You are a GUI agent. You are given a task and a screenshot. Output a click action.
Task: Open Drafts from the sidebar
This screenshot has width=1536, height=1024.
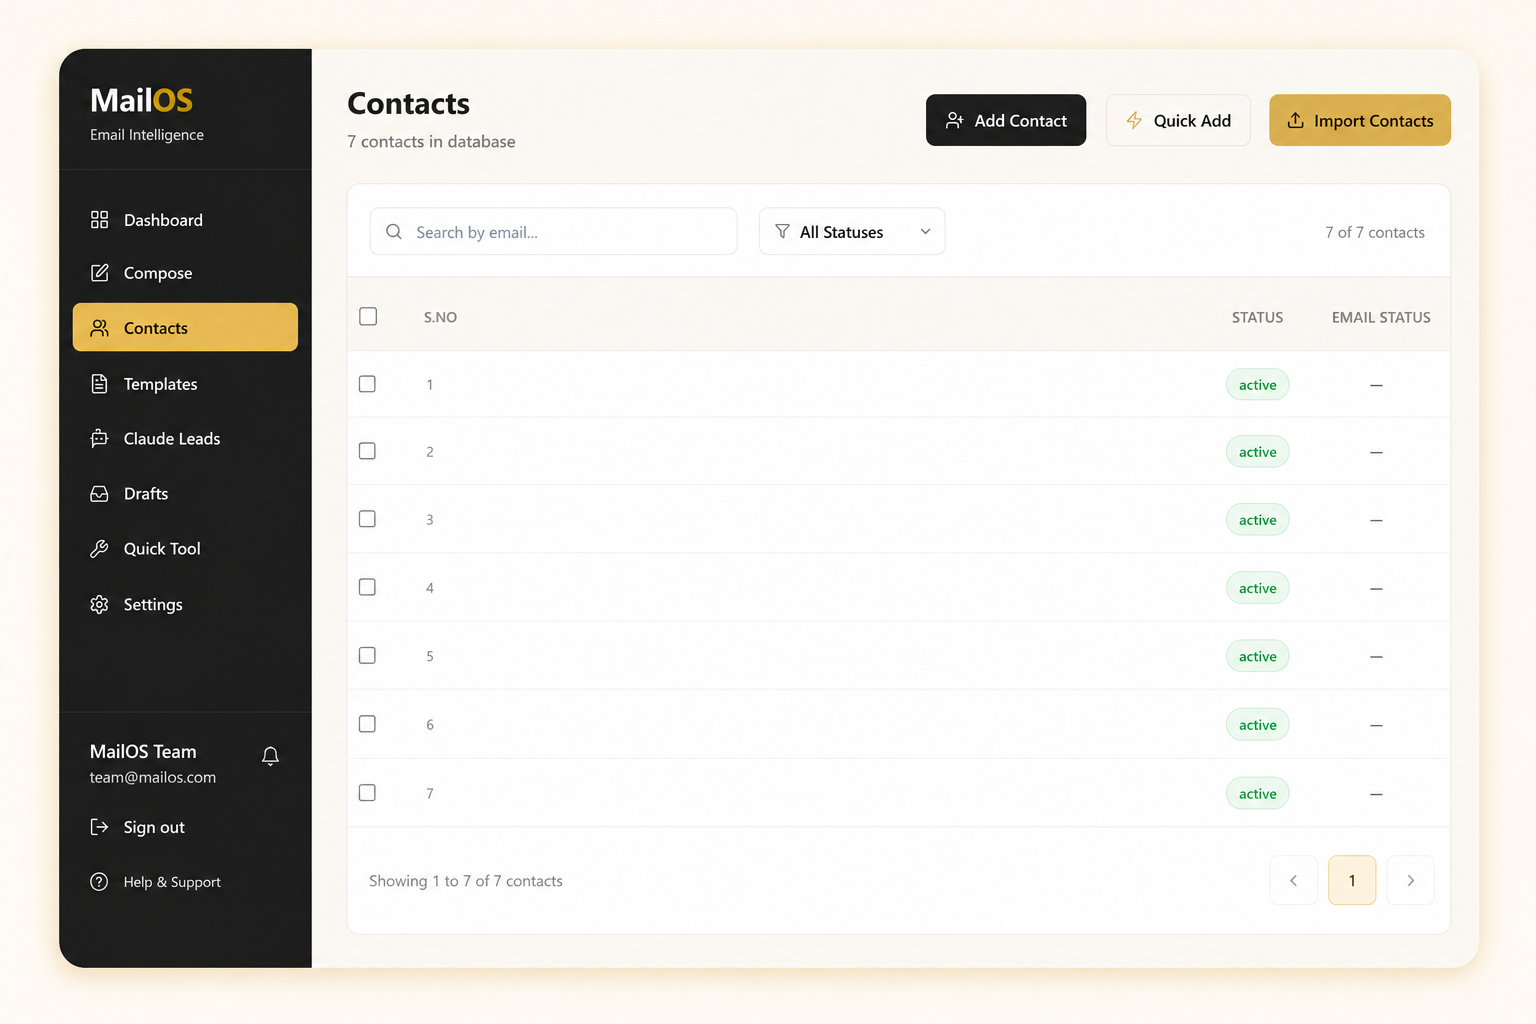(185, 494)
